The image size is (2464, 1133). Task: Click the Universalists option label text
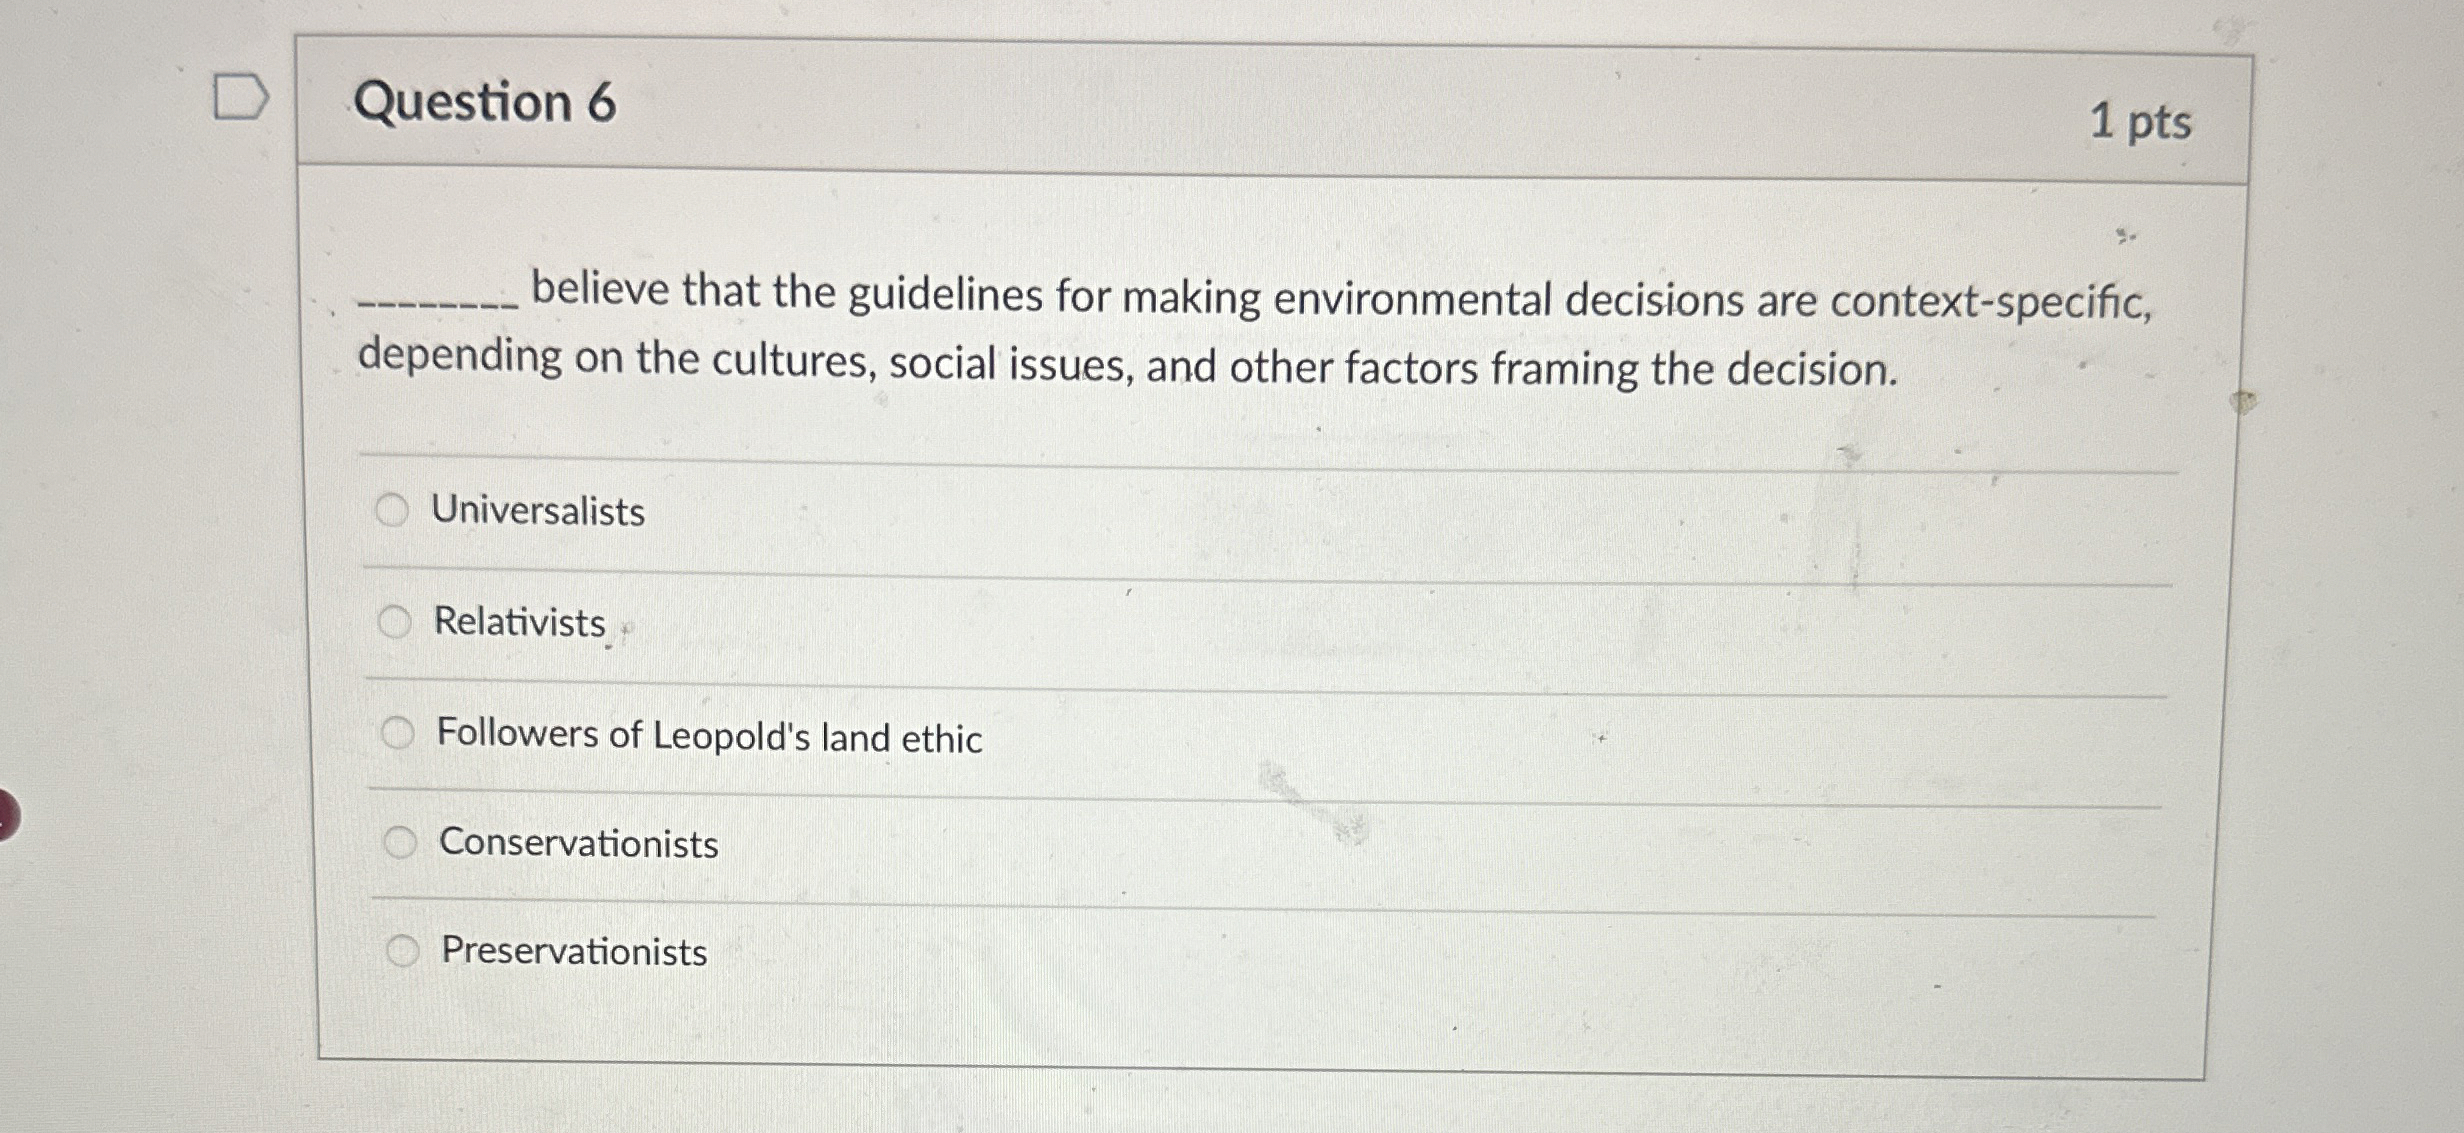point(539,513)
